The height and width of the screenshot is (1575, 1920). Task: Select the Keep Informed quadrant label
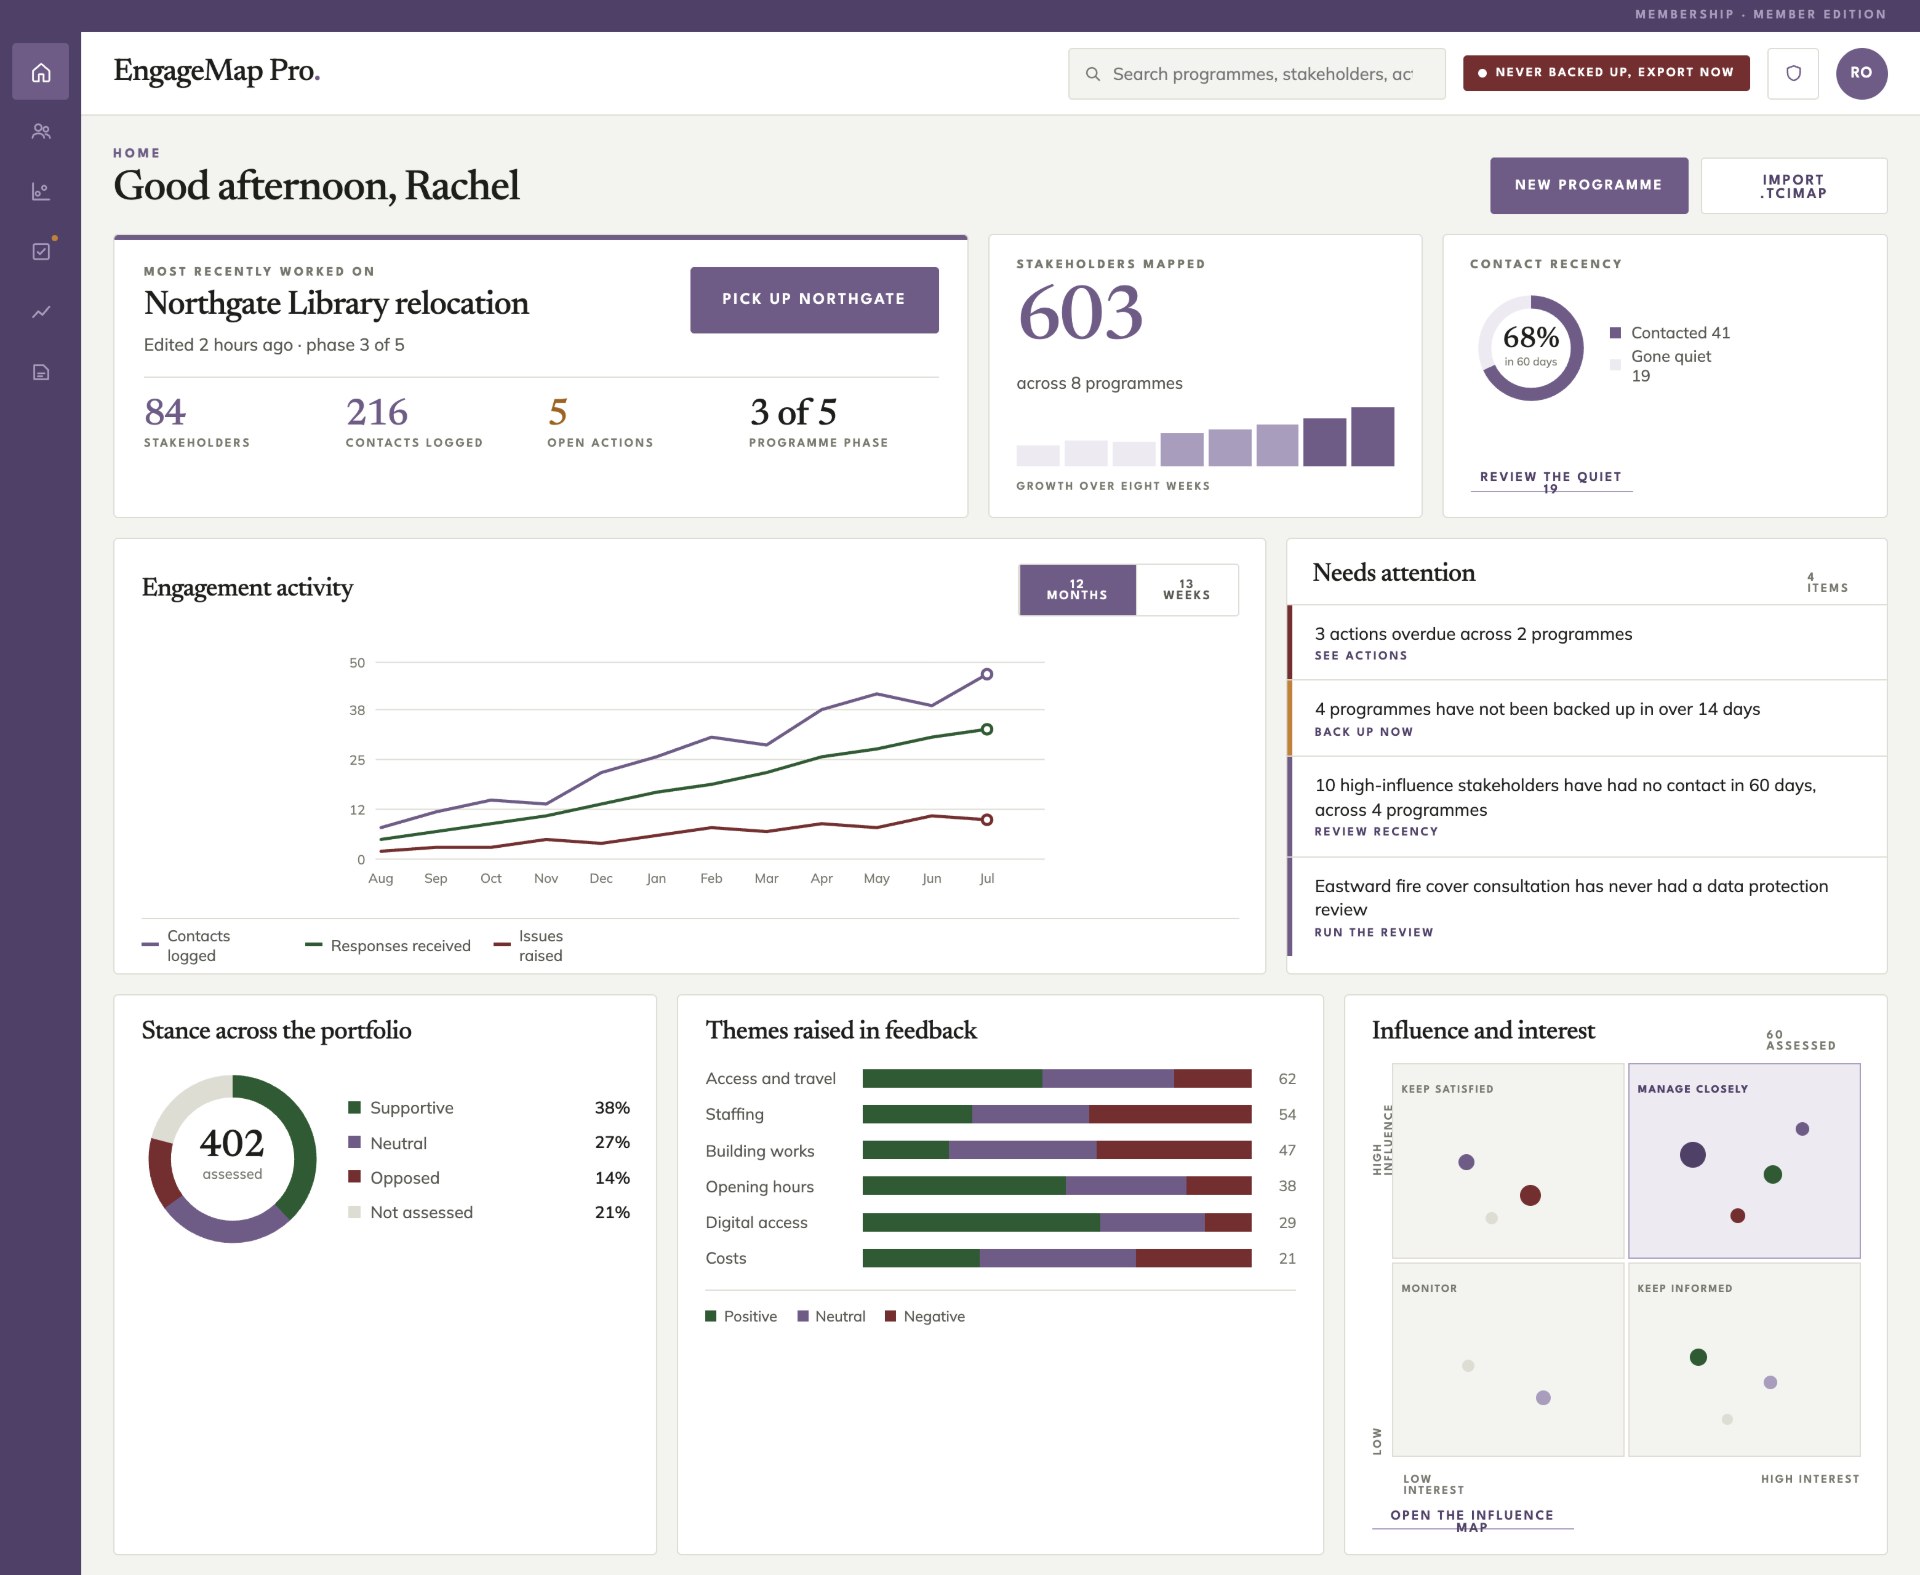click(x=1684, y=1288)
